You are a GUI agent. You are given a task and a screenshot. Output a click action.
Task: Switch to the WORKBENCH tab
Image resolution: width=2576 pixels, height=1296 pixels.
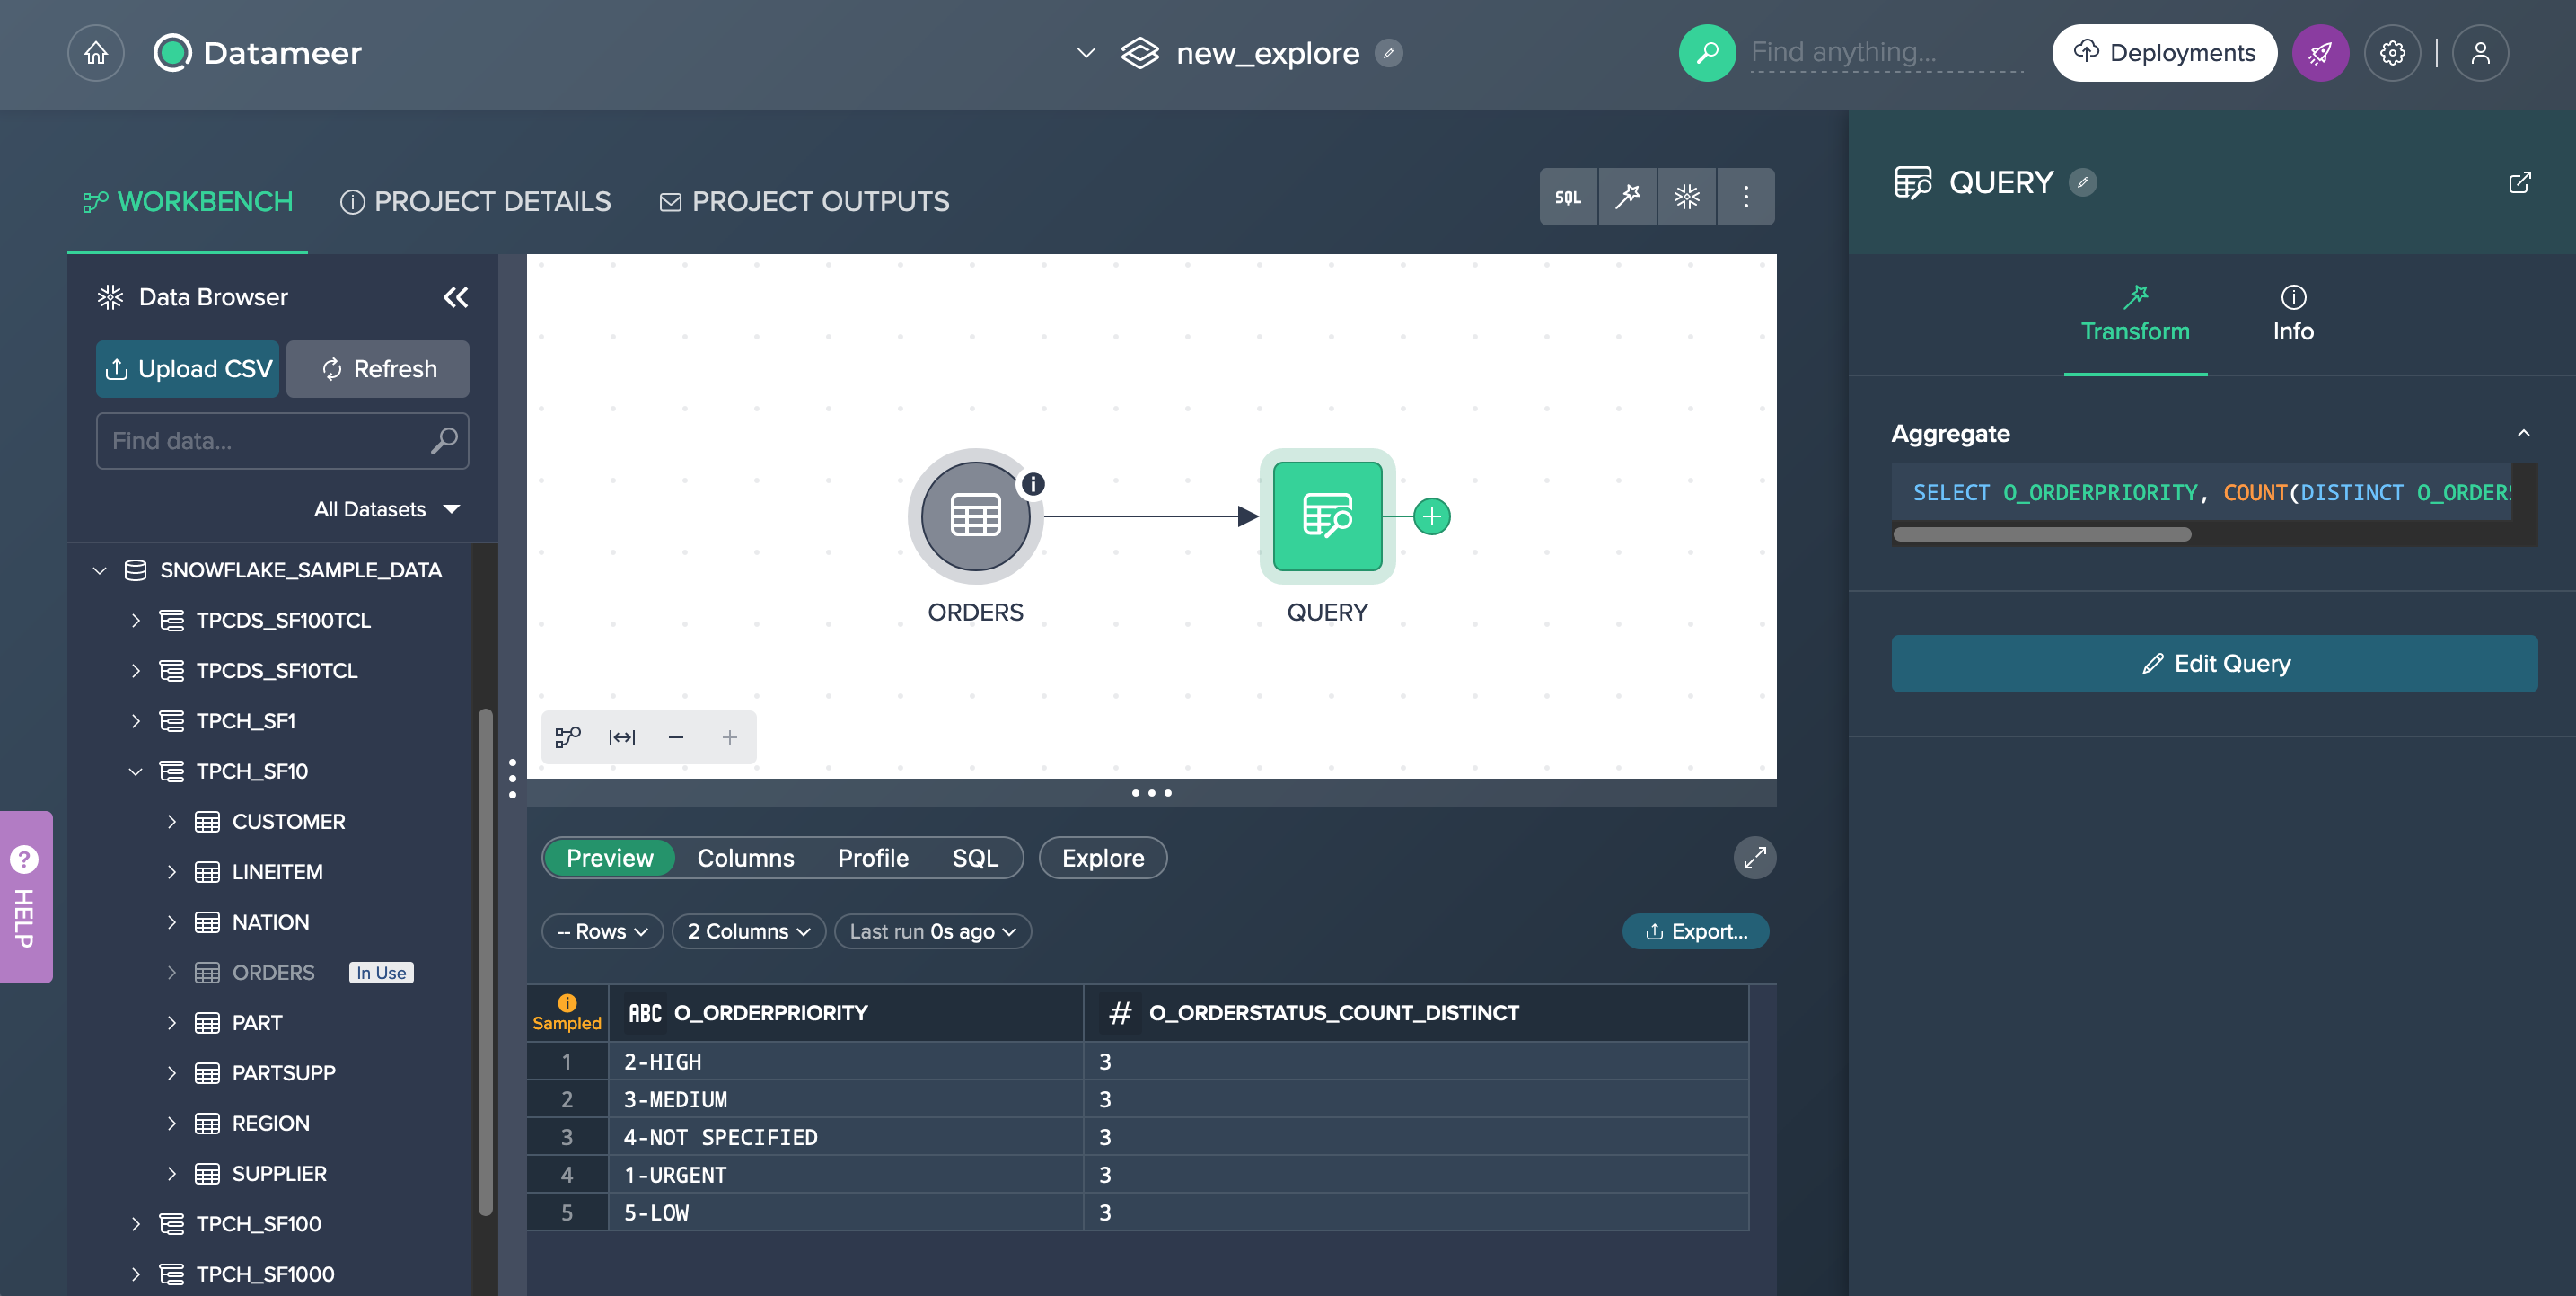pos(188,201)
